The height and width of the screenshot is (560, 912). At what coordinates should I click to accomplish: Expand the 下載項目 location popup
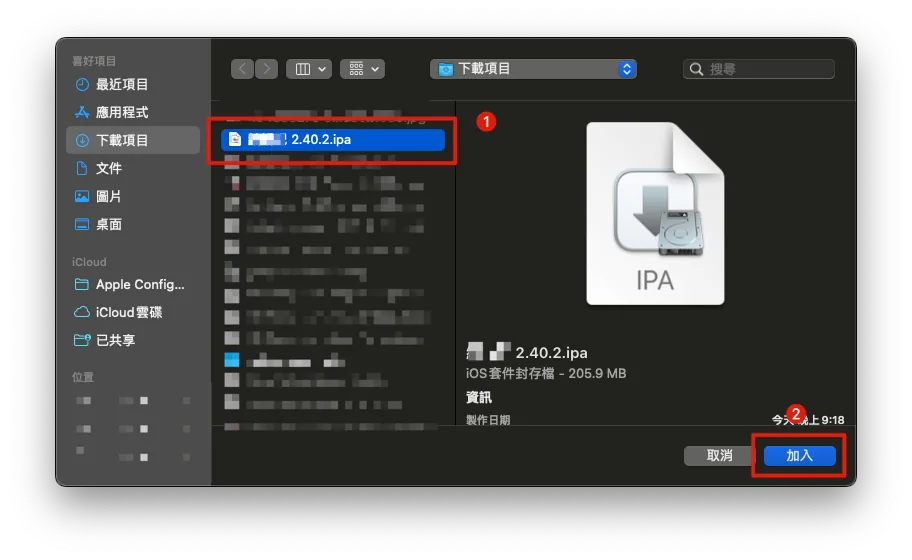point(533,69)
